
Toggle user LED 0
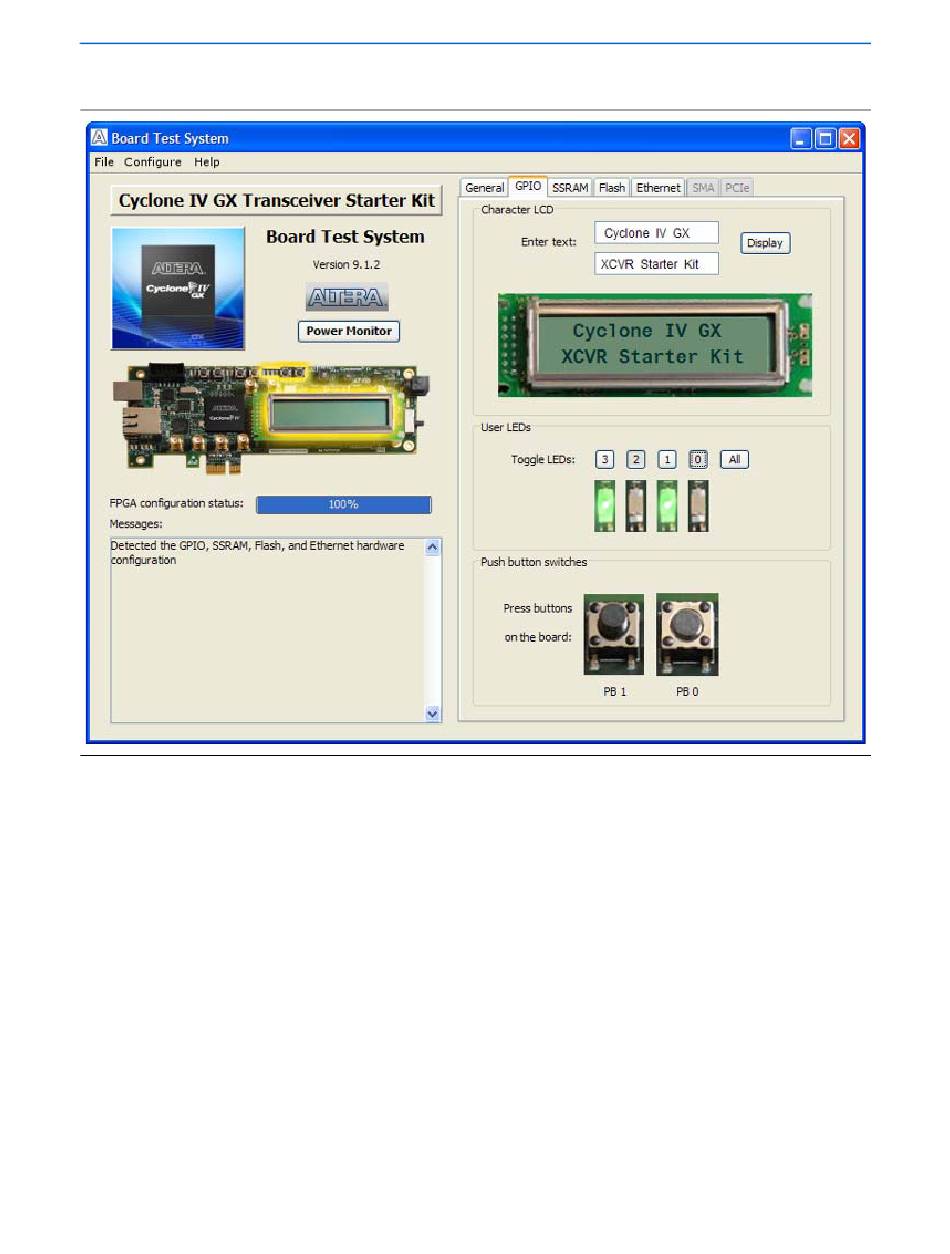[699, 460]
